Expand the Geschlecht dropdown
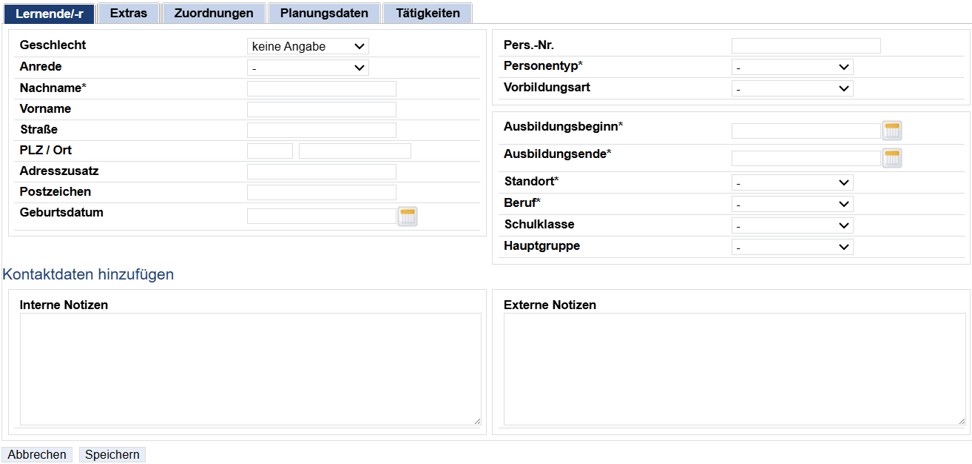Image resolution: width=972 pixels, height=464 pixels. (x=307, y=46)
